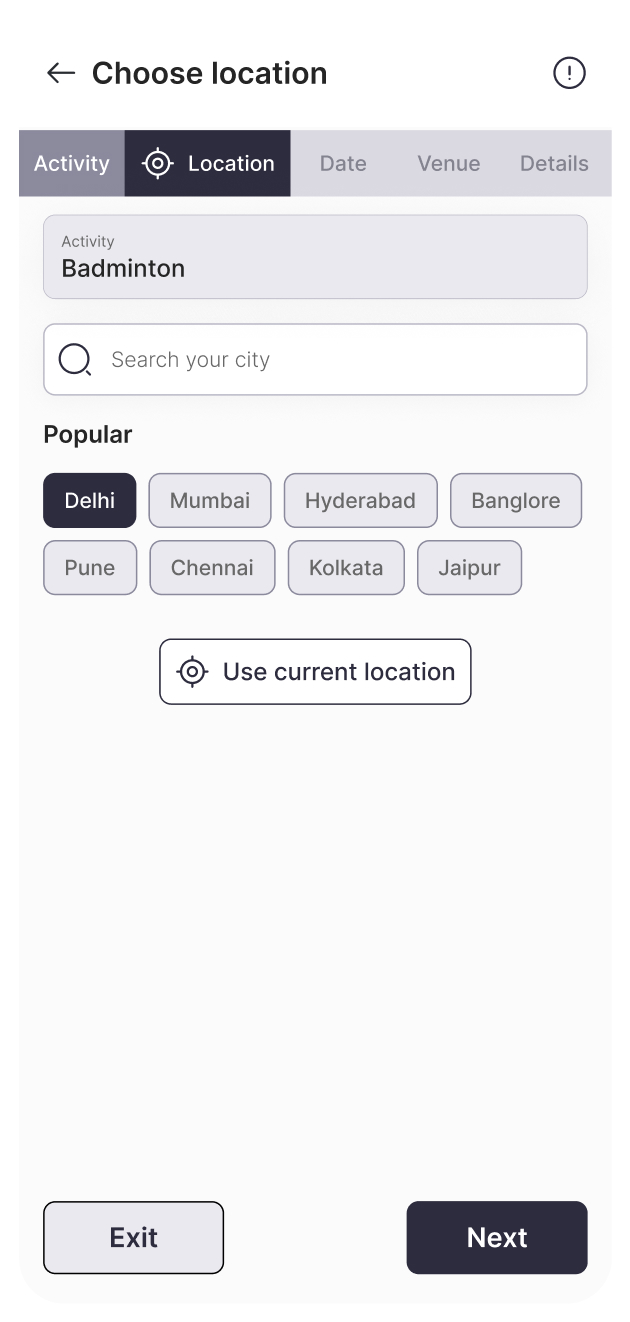Image resolution: width=630 pixels, height=1322 pixels.
Task: Click the search magnifier icon
Action: [75, 359]
